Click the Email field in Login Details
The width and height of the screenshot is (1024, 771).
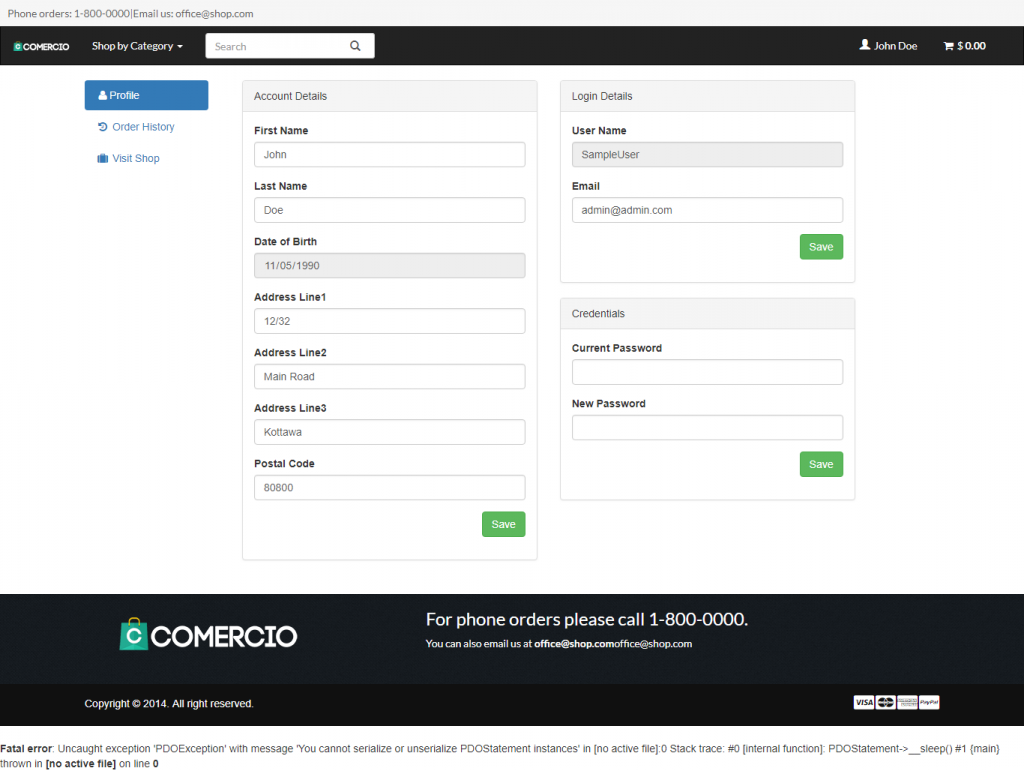[707, 210]
